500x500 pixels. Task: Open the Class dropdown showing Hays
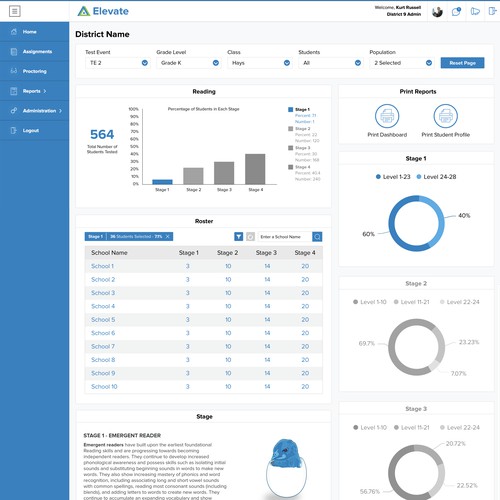(260, 63)
